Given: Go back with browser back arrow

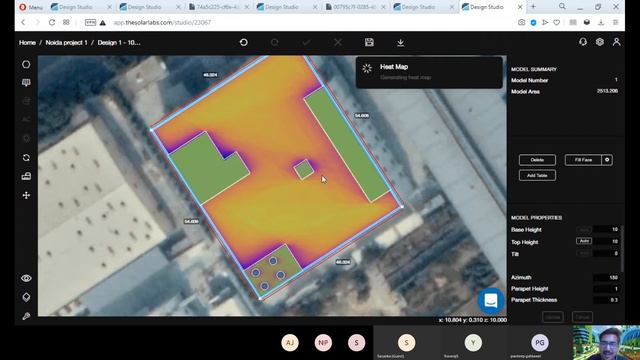Looking at the screenshot, I should (23, 22).
